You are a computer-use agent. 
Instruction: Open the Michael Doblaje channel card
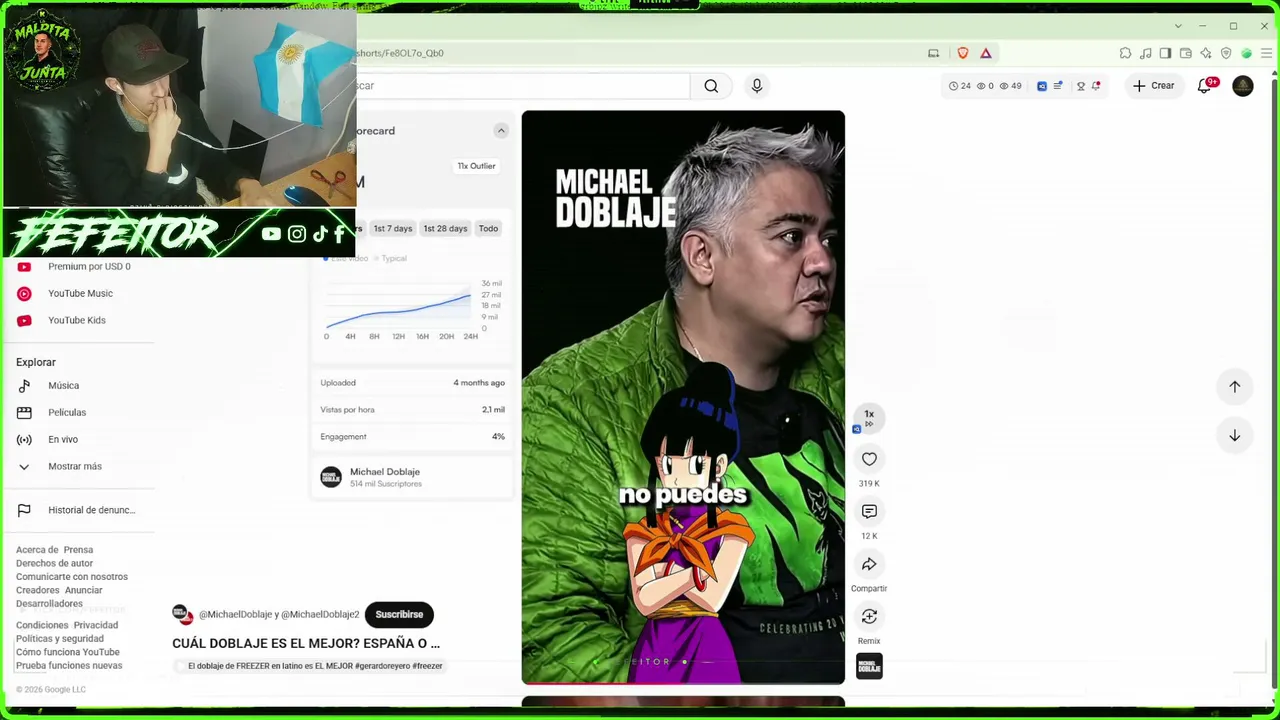pos(411,477)
